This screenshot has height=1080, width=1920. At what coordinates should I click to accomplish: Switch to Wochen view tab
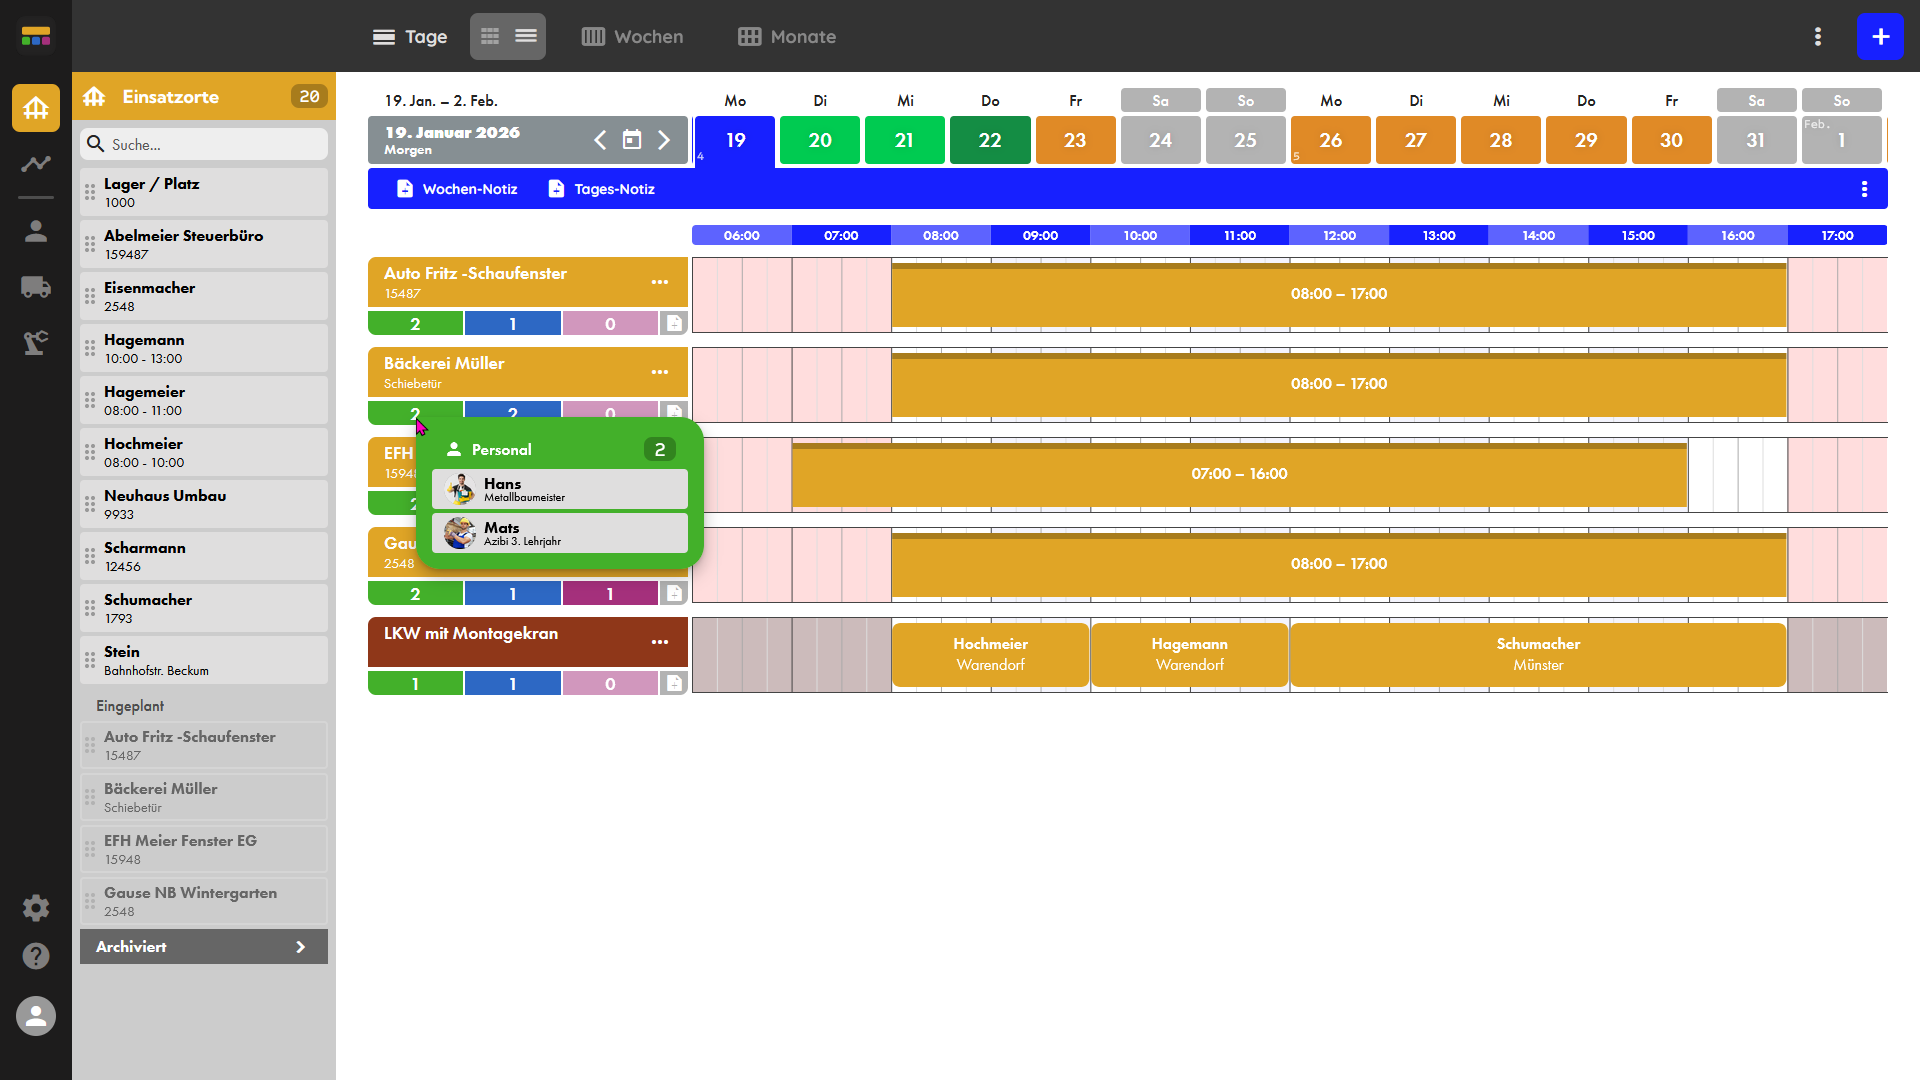tap(633, 37)
